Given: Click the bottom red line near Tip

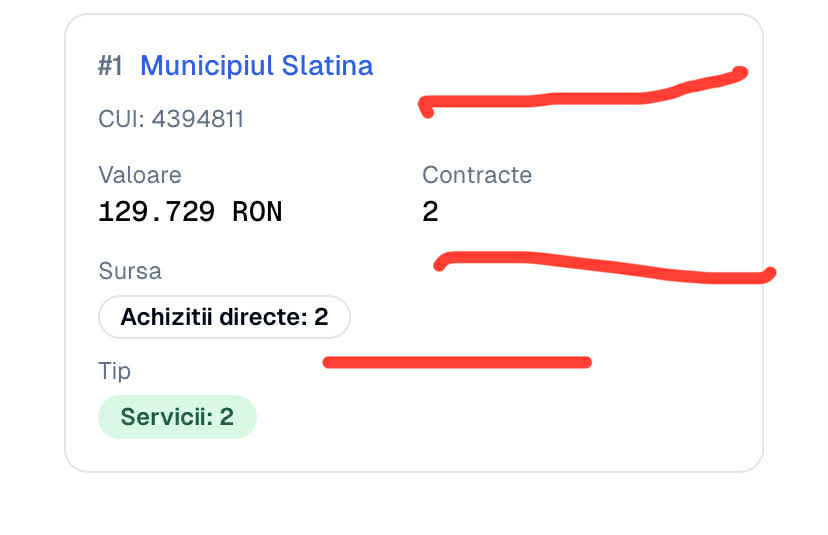Looking at the screenshot, I should (457, 362).
